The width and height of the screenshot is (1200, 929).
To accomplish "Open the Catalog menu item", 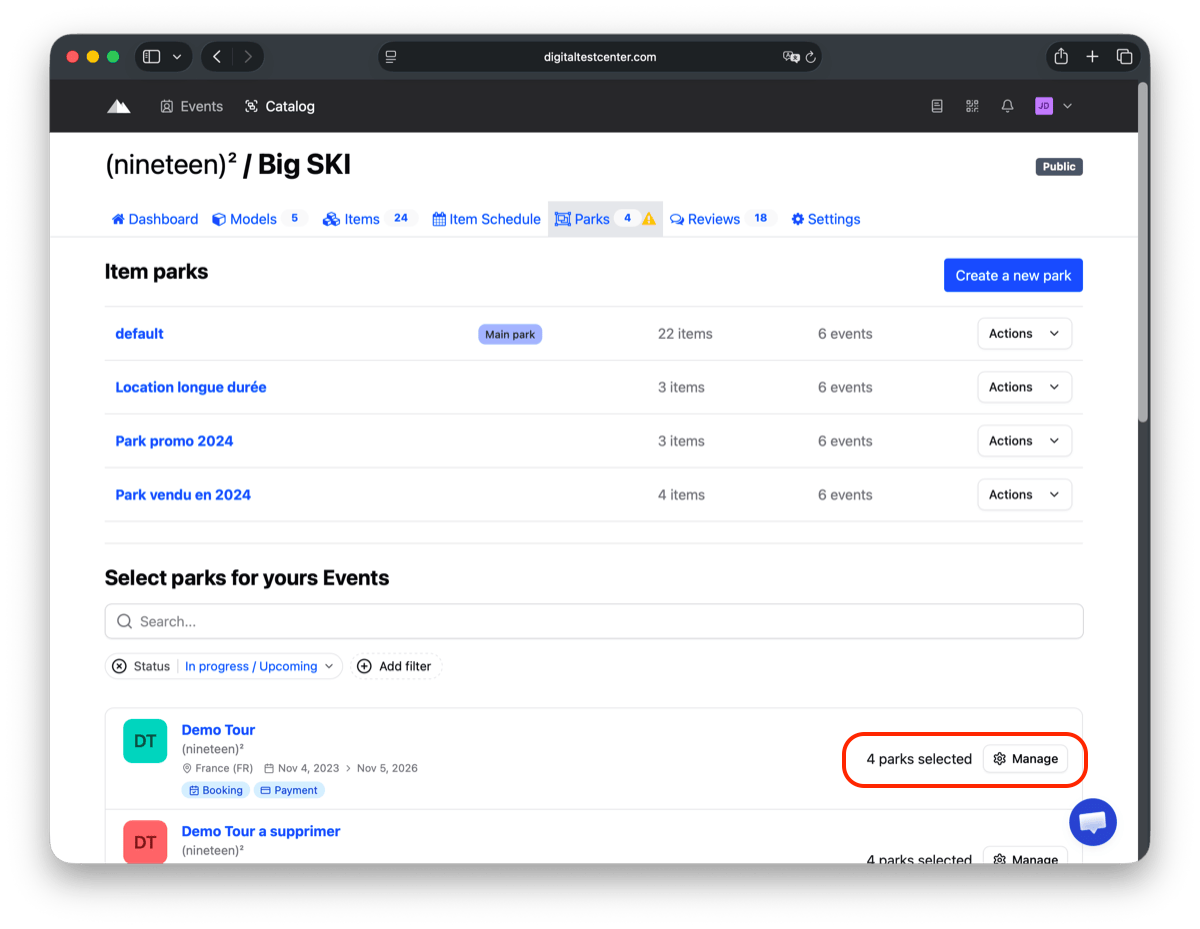I will pyautogui.click(x=280, y=106).
